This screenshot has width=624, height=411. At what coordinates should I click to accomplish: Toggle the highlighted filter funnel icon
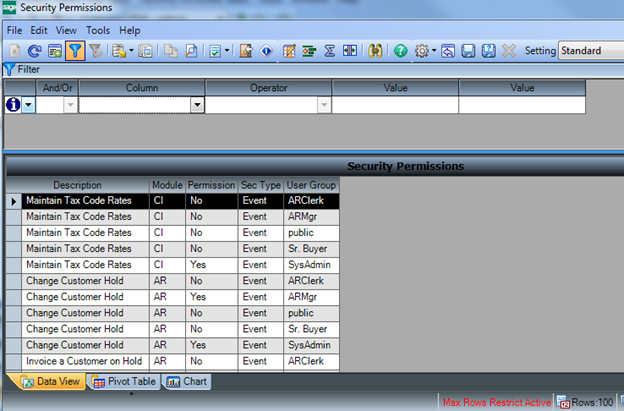(x=75, y=50)
